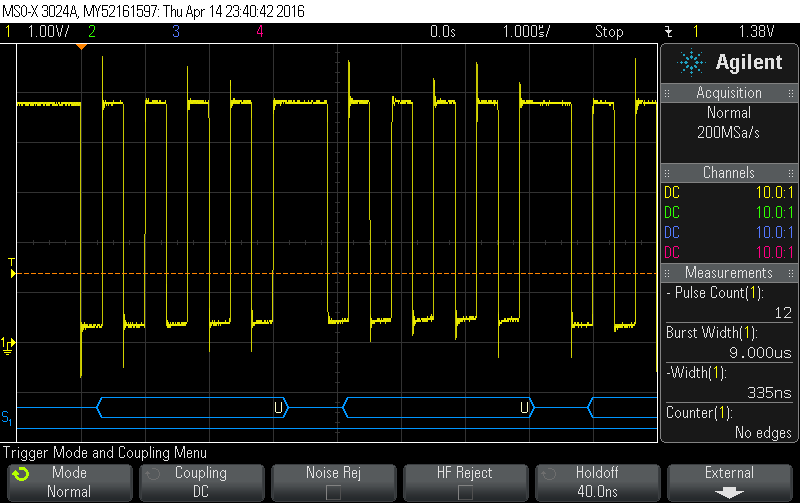Click the S1 serial bus label
Image resolution: width=800 pixels, height=503 pixels.
7,416
